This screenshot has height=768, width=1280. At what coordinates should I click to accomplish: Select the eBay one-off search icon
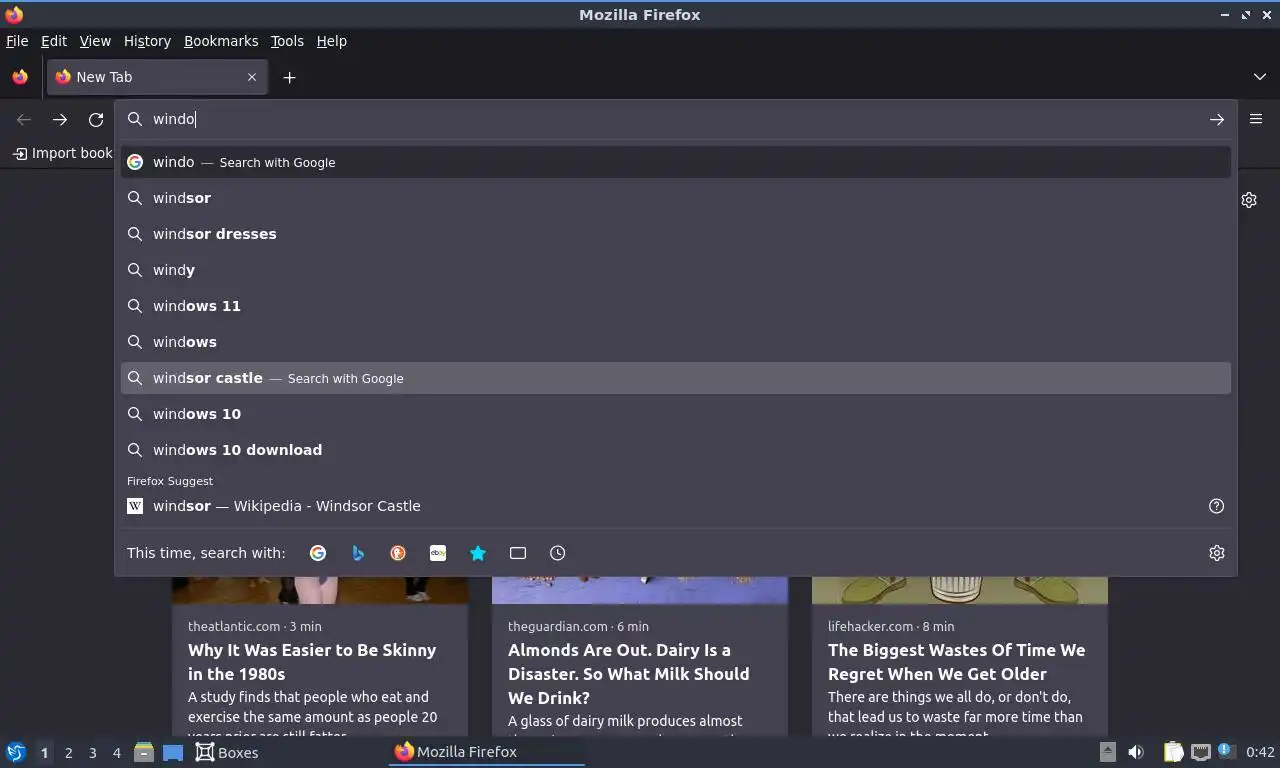coord(438,553)
